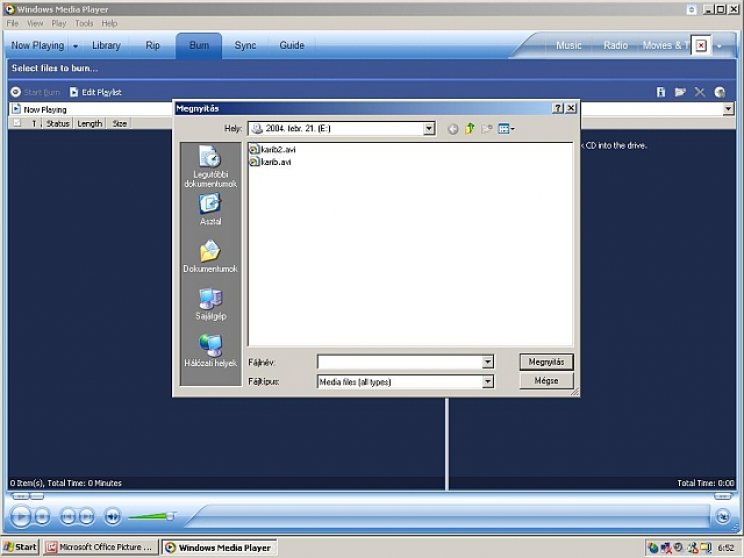This screenshot has width=744, height=558.
Task: Click the X delete icon in burn toolbar
Action: click(x=700, y=92)
